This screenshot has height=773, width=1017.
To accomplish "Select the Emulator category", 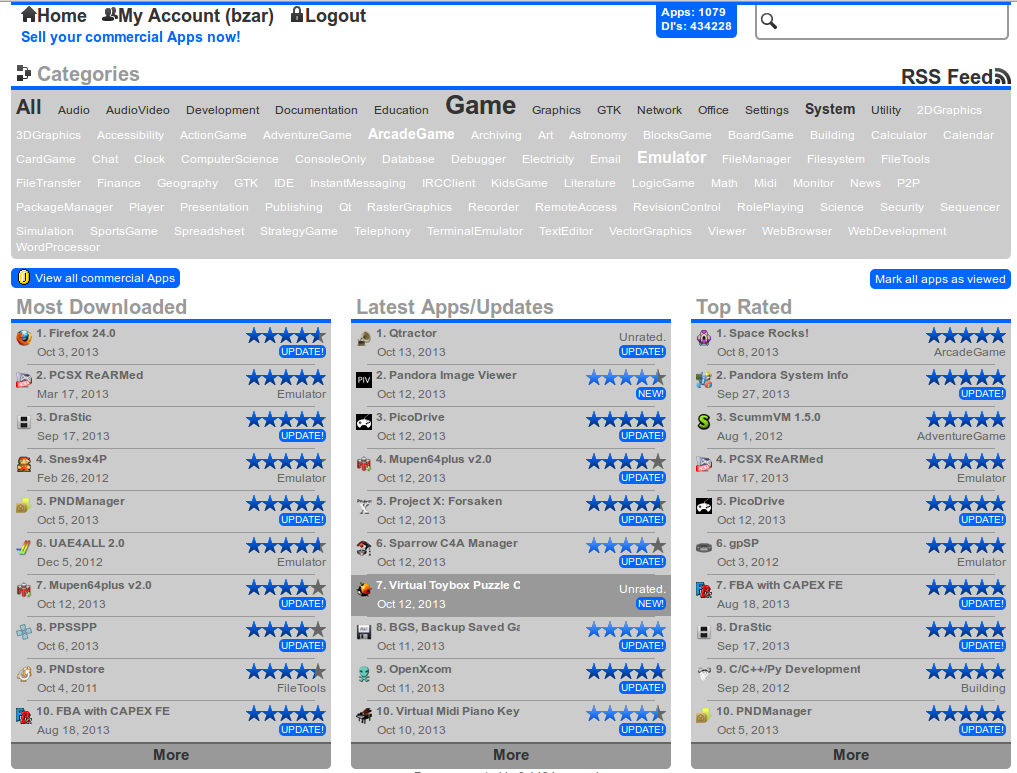I will pos(671,158).
